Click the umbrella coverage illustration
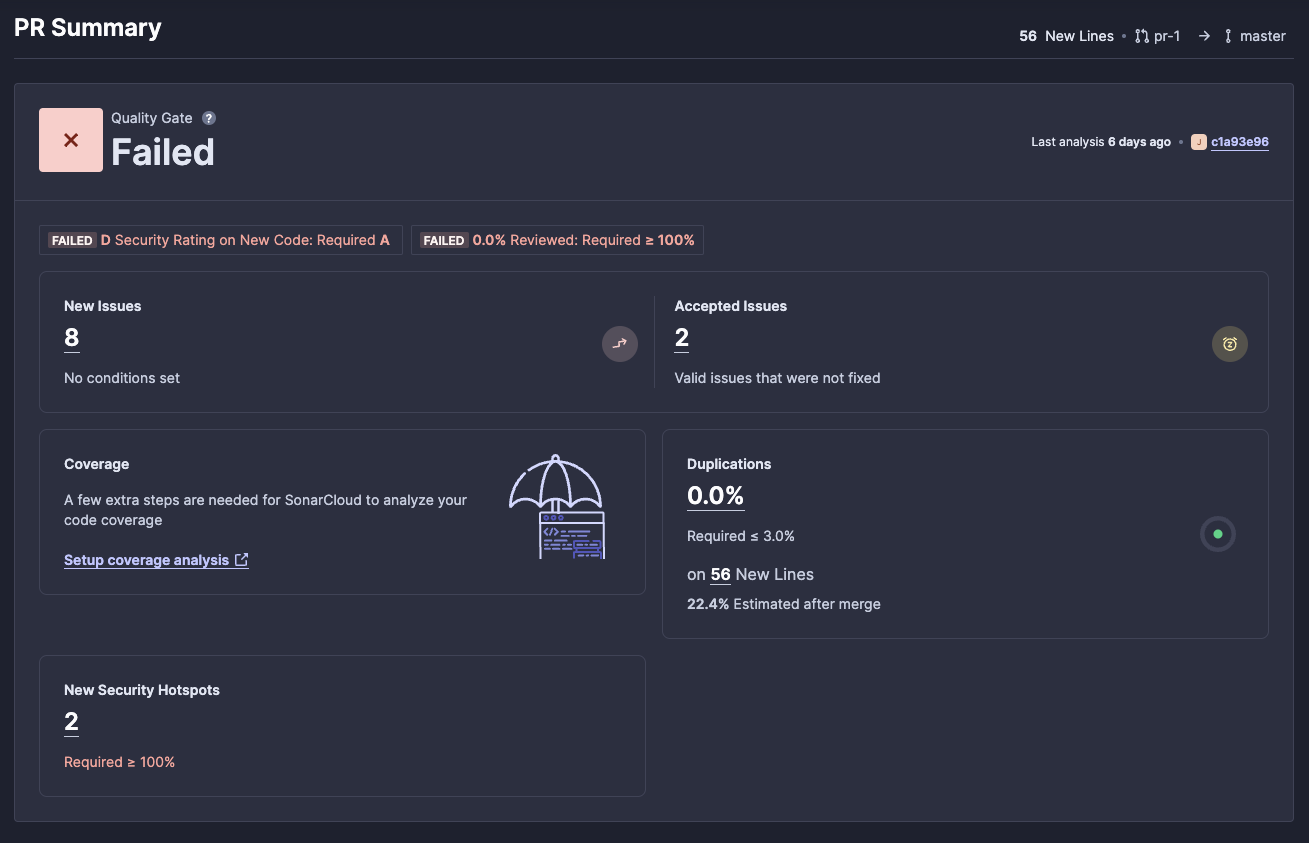This screenshot has height=843, width=1309. (x=558, y=508)
